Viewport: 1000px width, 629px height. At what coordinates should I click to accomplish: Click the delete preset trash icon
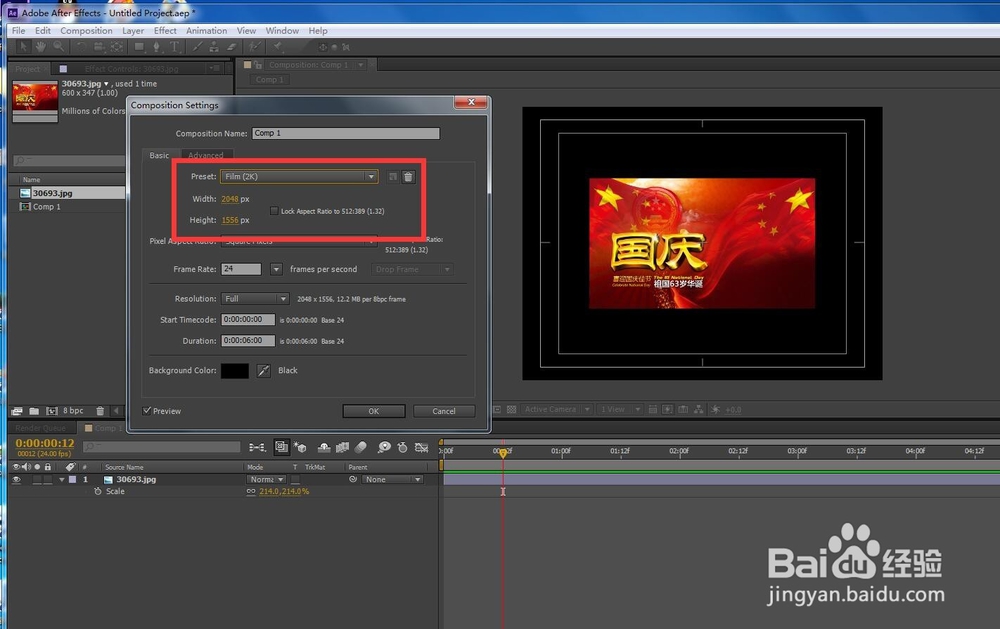[408, 177]
